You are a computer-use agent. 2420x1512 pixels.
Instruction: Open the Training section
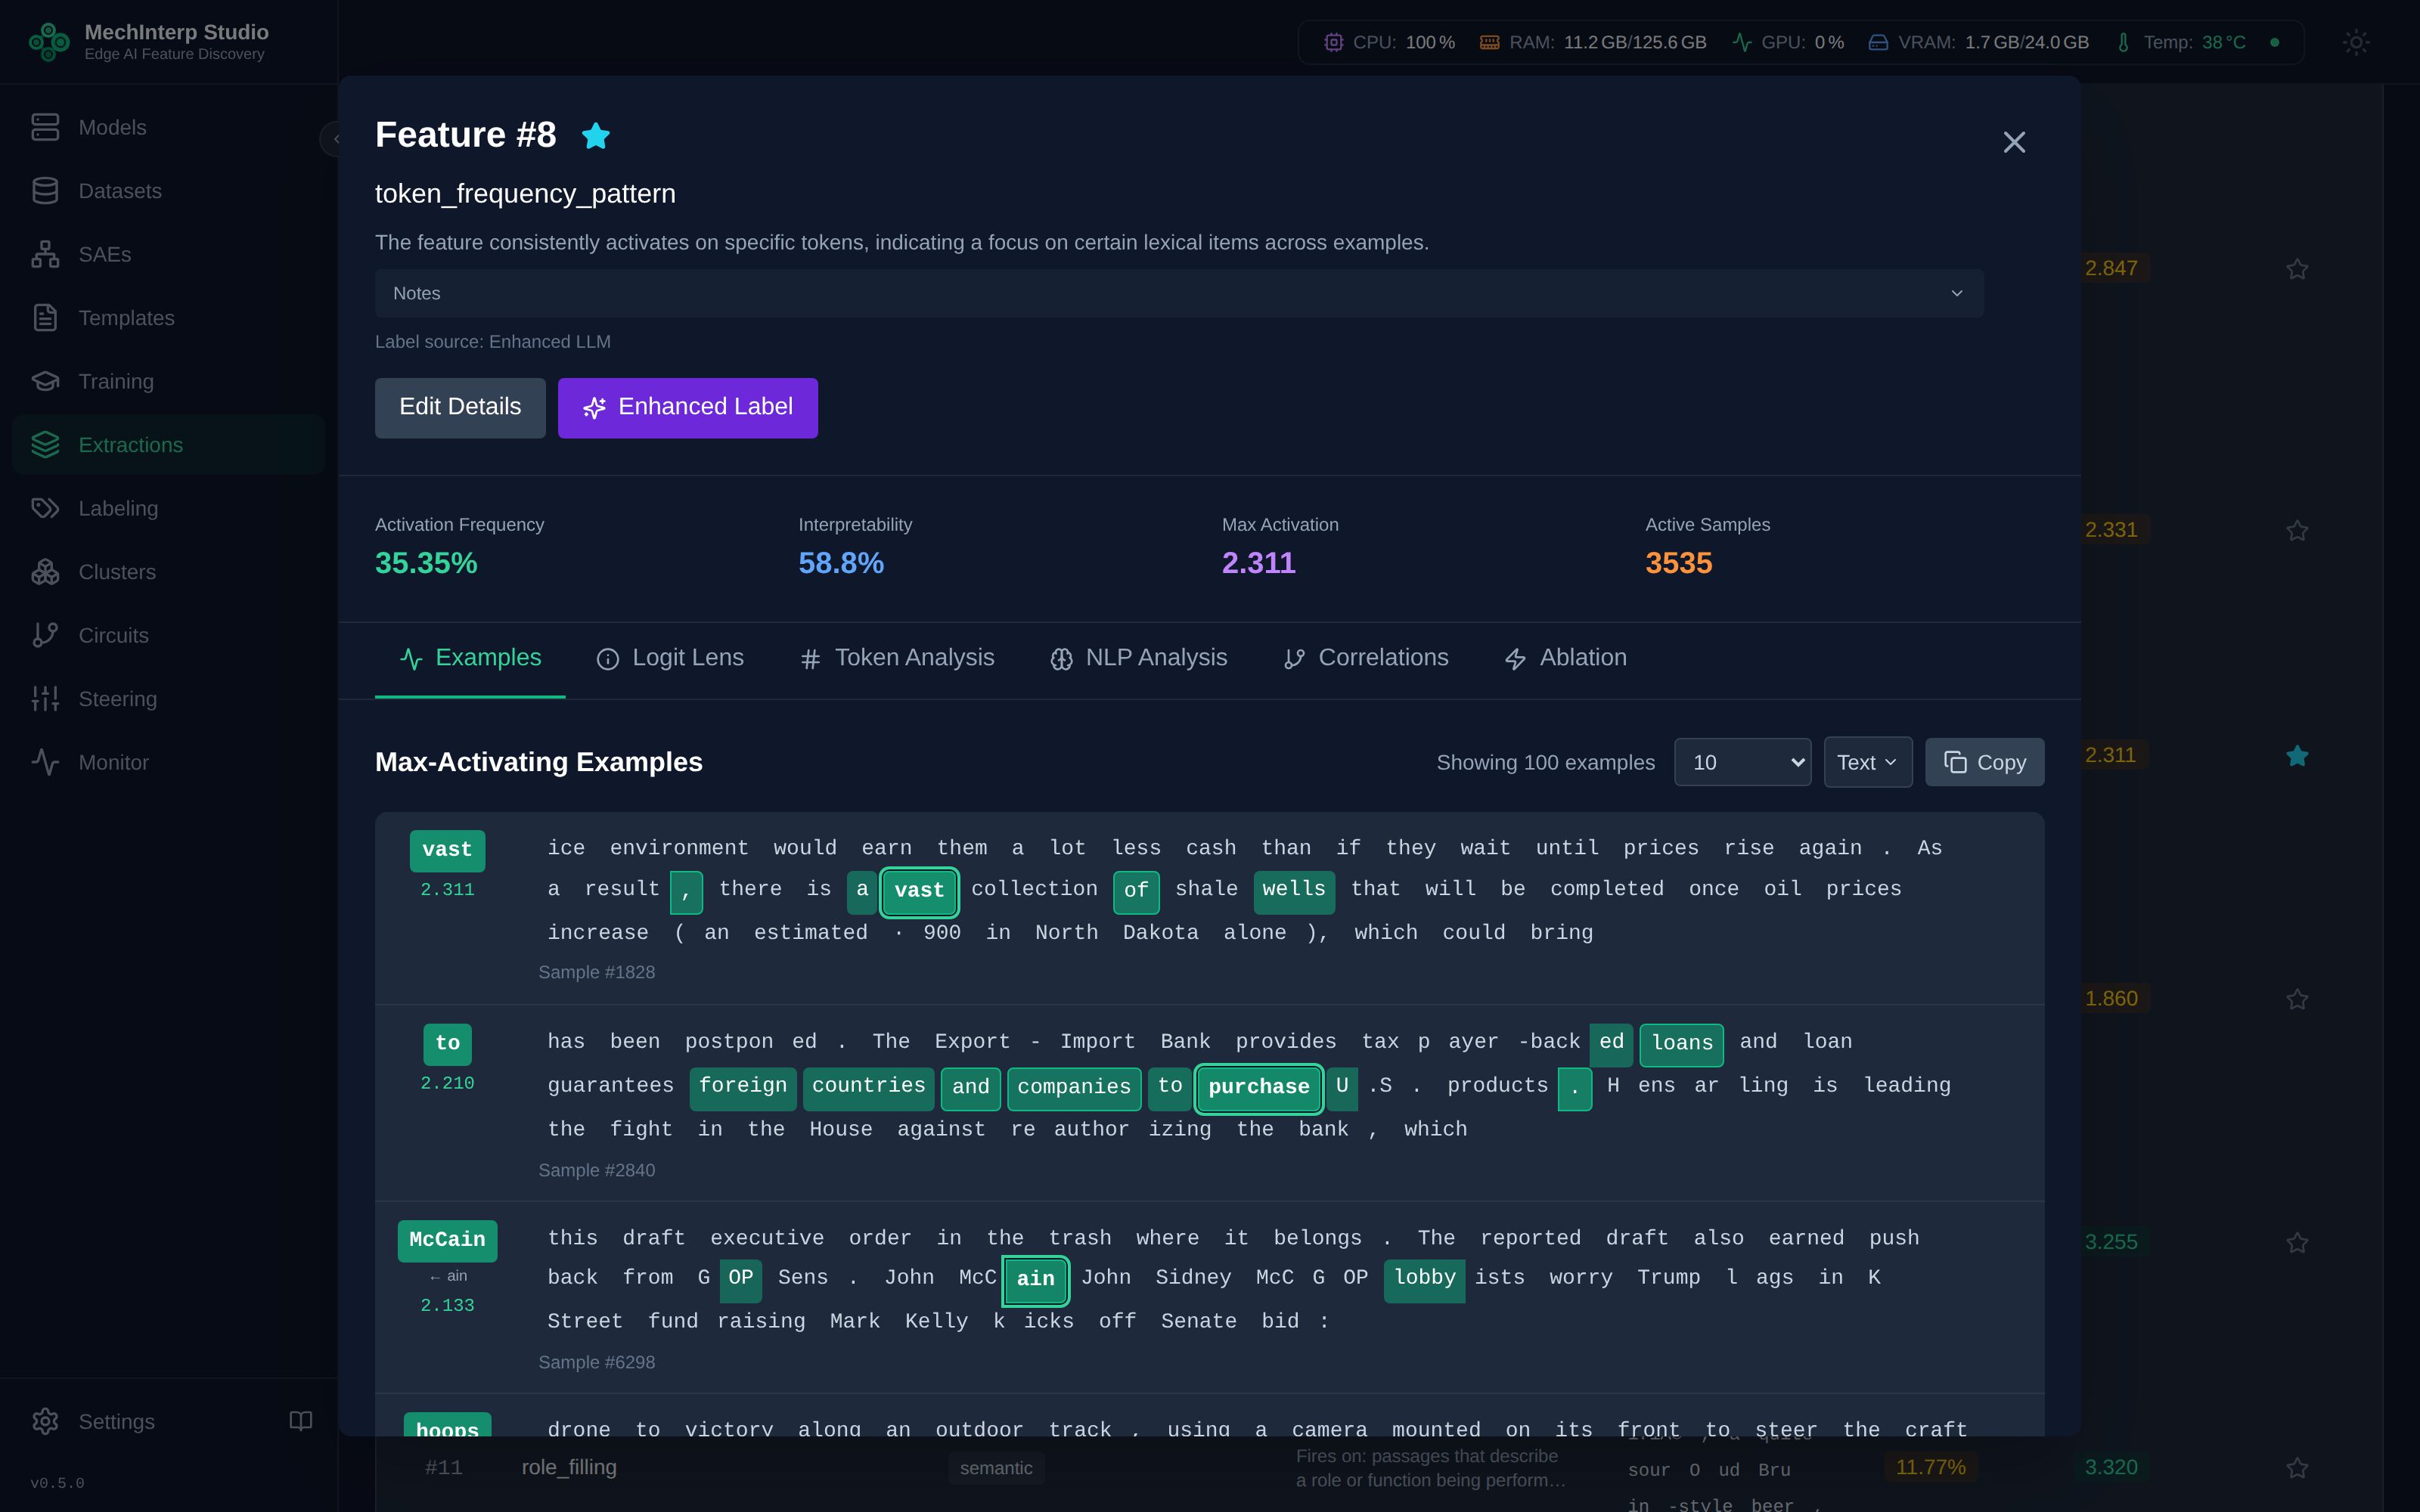168,381
